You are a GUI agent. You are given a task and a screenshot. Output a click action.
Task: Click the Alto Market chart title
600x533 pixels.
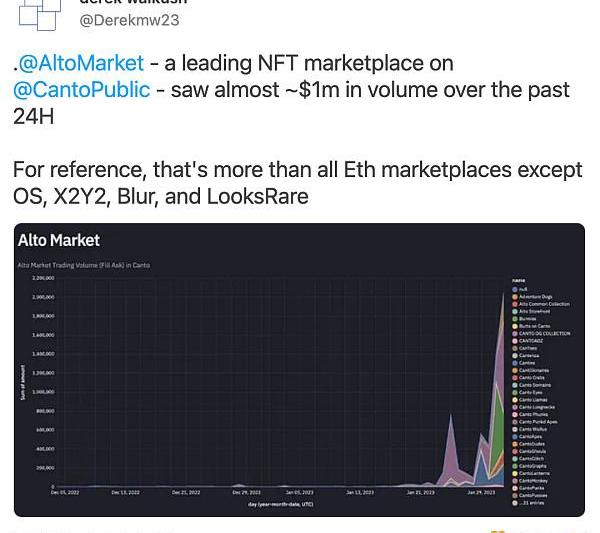pos(59,240)
